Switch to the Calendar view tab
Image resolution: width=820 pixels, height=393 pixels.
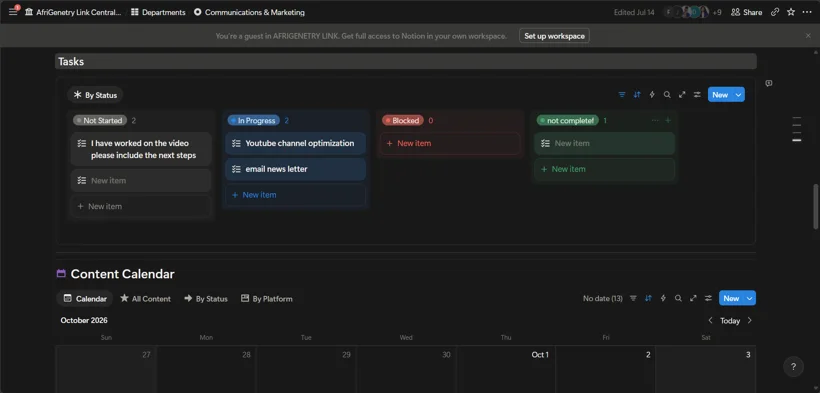pyautogui.click(x=85, y=299)
